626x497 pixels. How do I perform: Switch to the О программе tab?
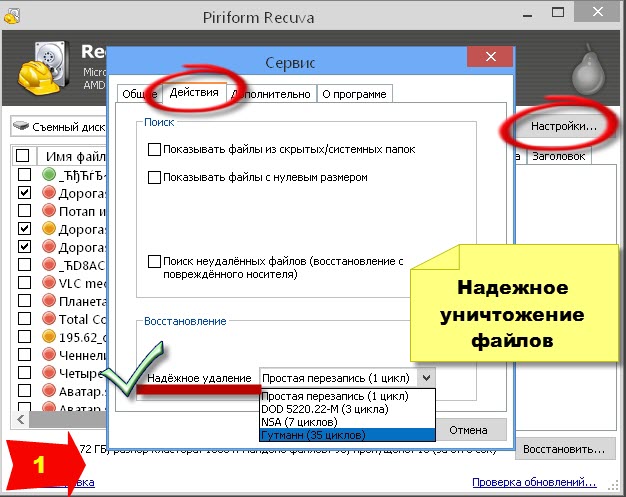(355, 94)
